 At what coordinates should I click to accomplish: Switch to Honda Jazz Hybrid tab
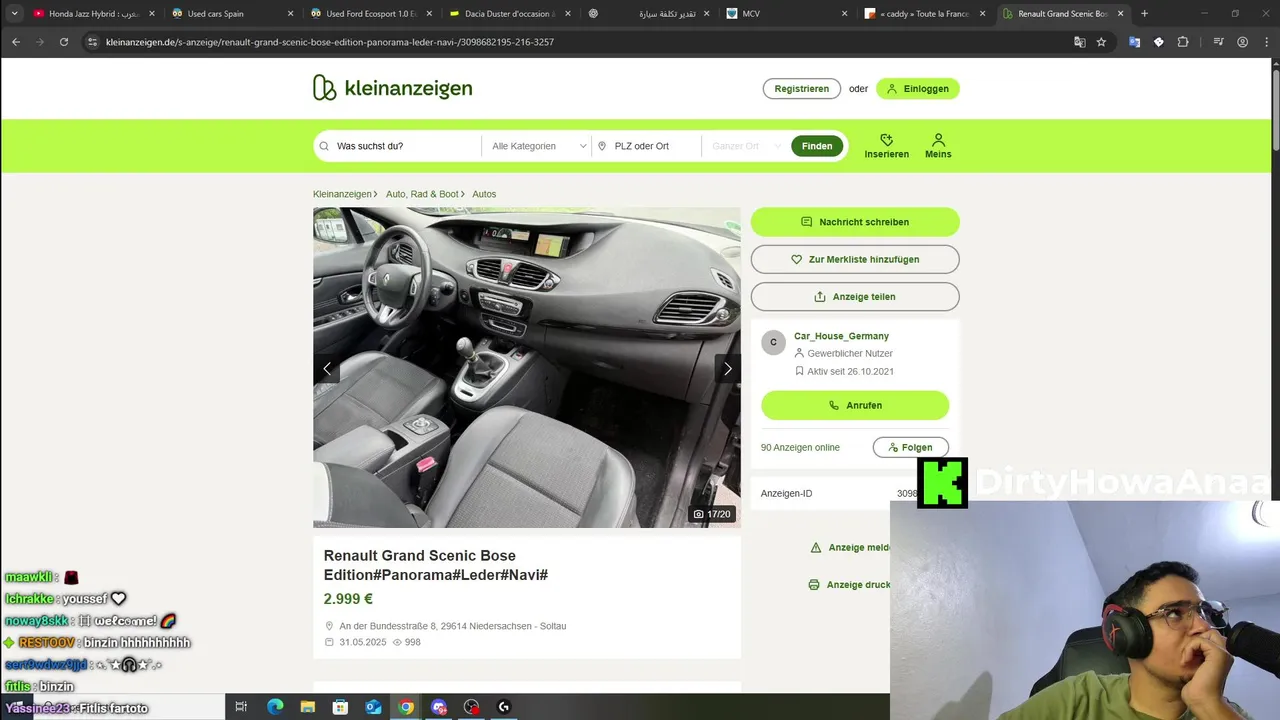93,14
